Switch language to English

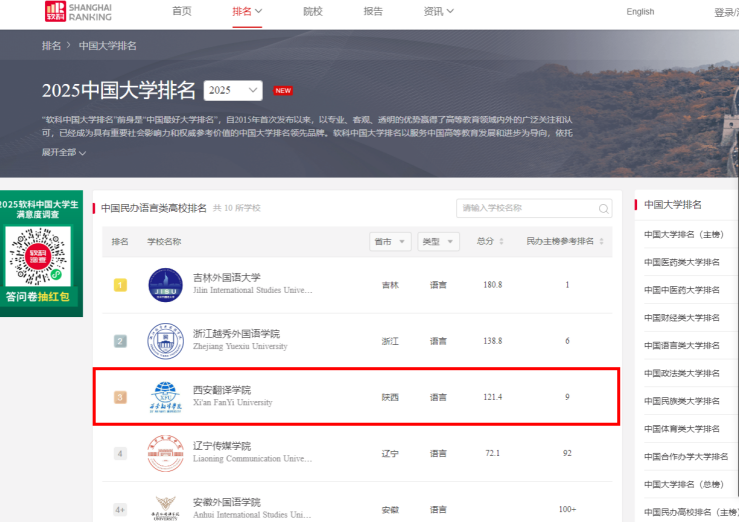pos(640,12)
